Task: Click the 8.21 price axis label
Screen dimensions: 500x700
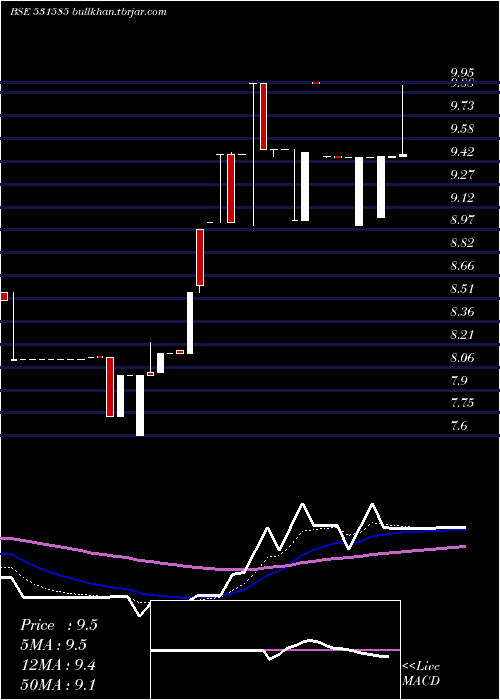Action: 462,335
